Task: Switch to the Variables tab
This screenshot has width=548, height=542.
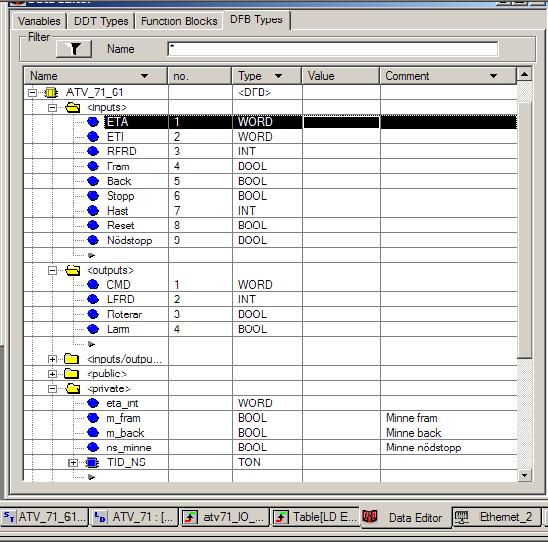Action: coord(39,21)
